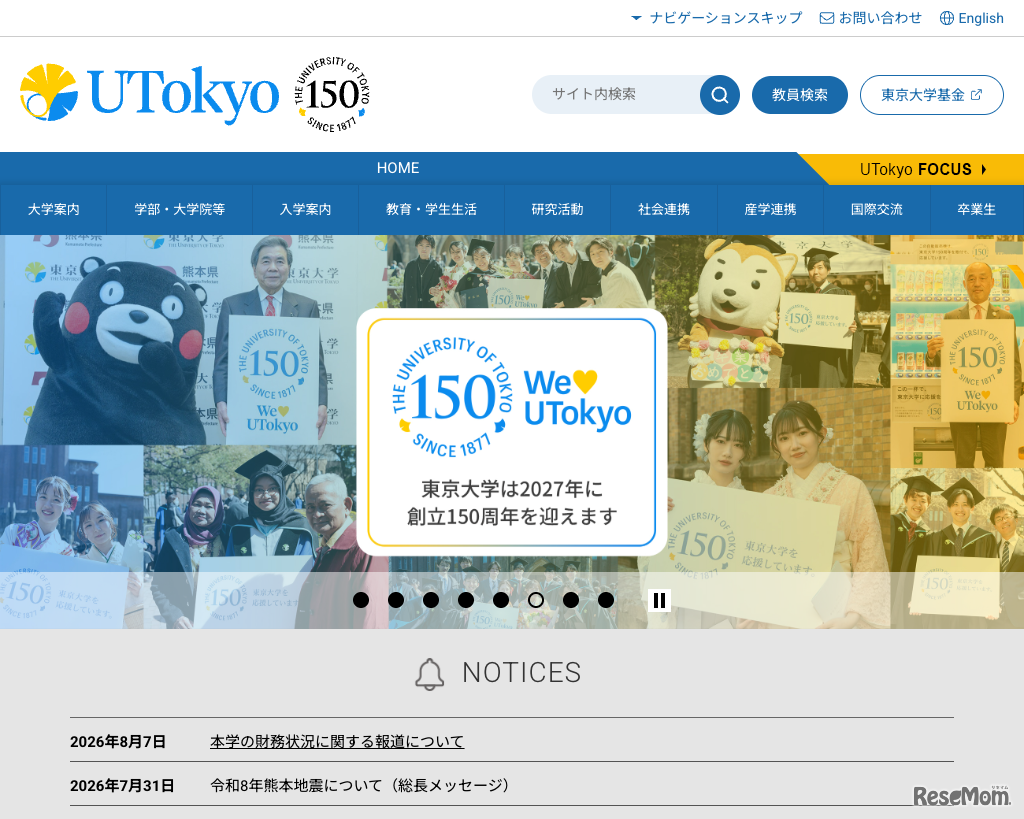Select the eighth carousel slide dot
This screenshot has height=819, width=1024.
(606, 600)
